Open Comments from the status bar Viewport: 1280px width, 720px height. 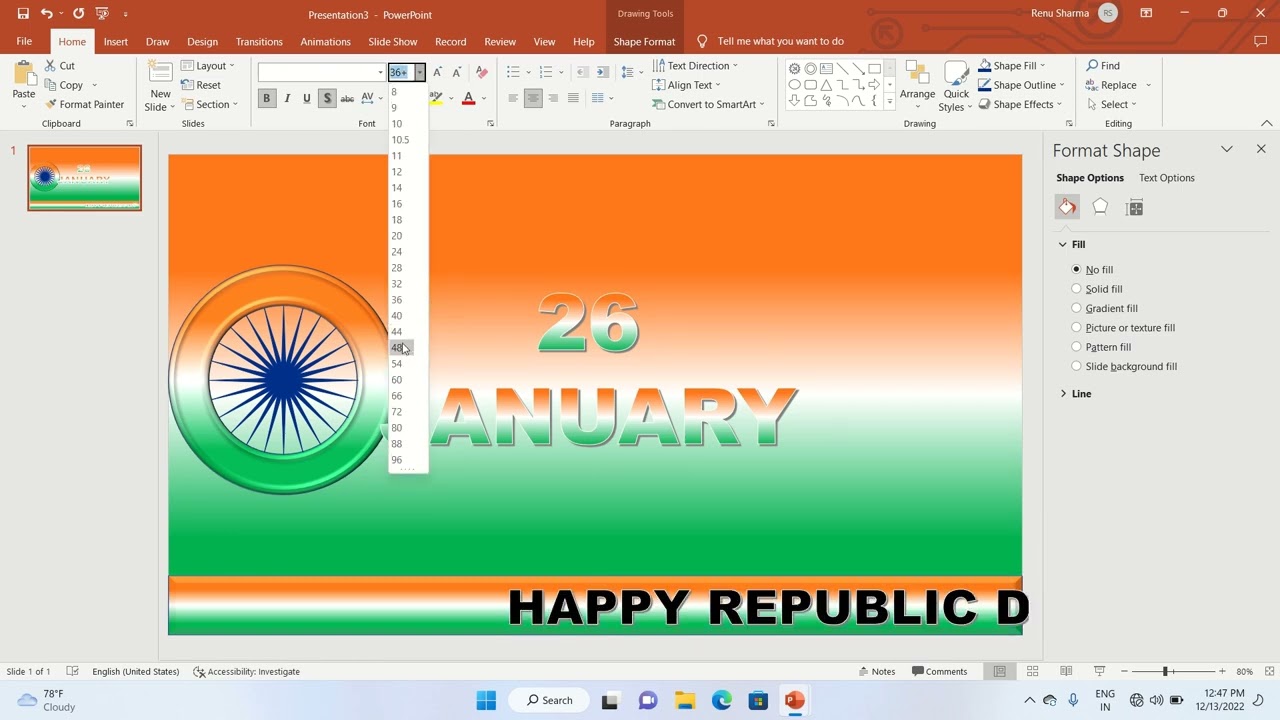939,671
